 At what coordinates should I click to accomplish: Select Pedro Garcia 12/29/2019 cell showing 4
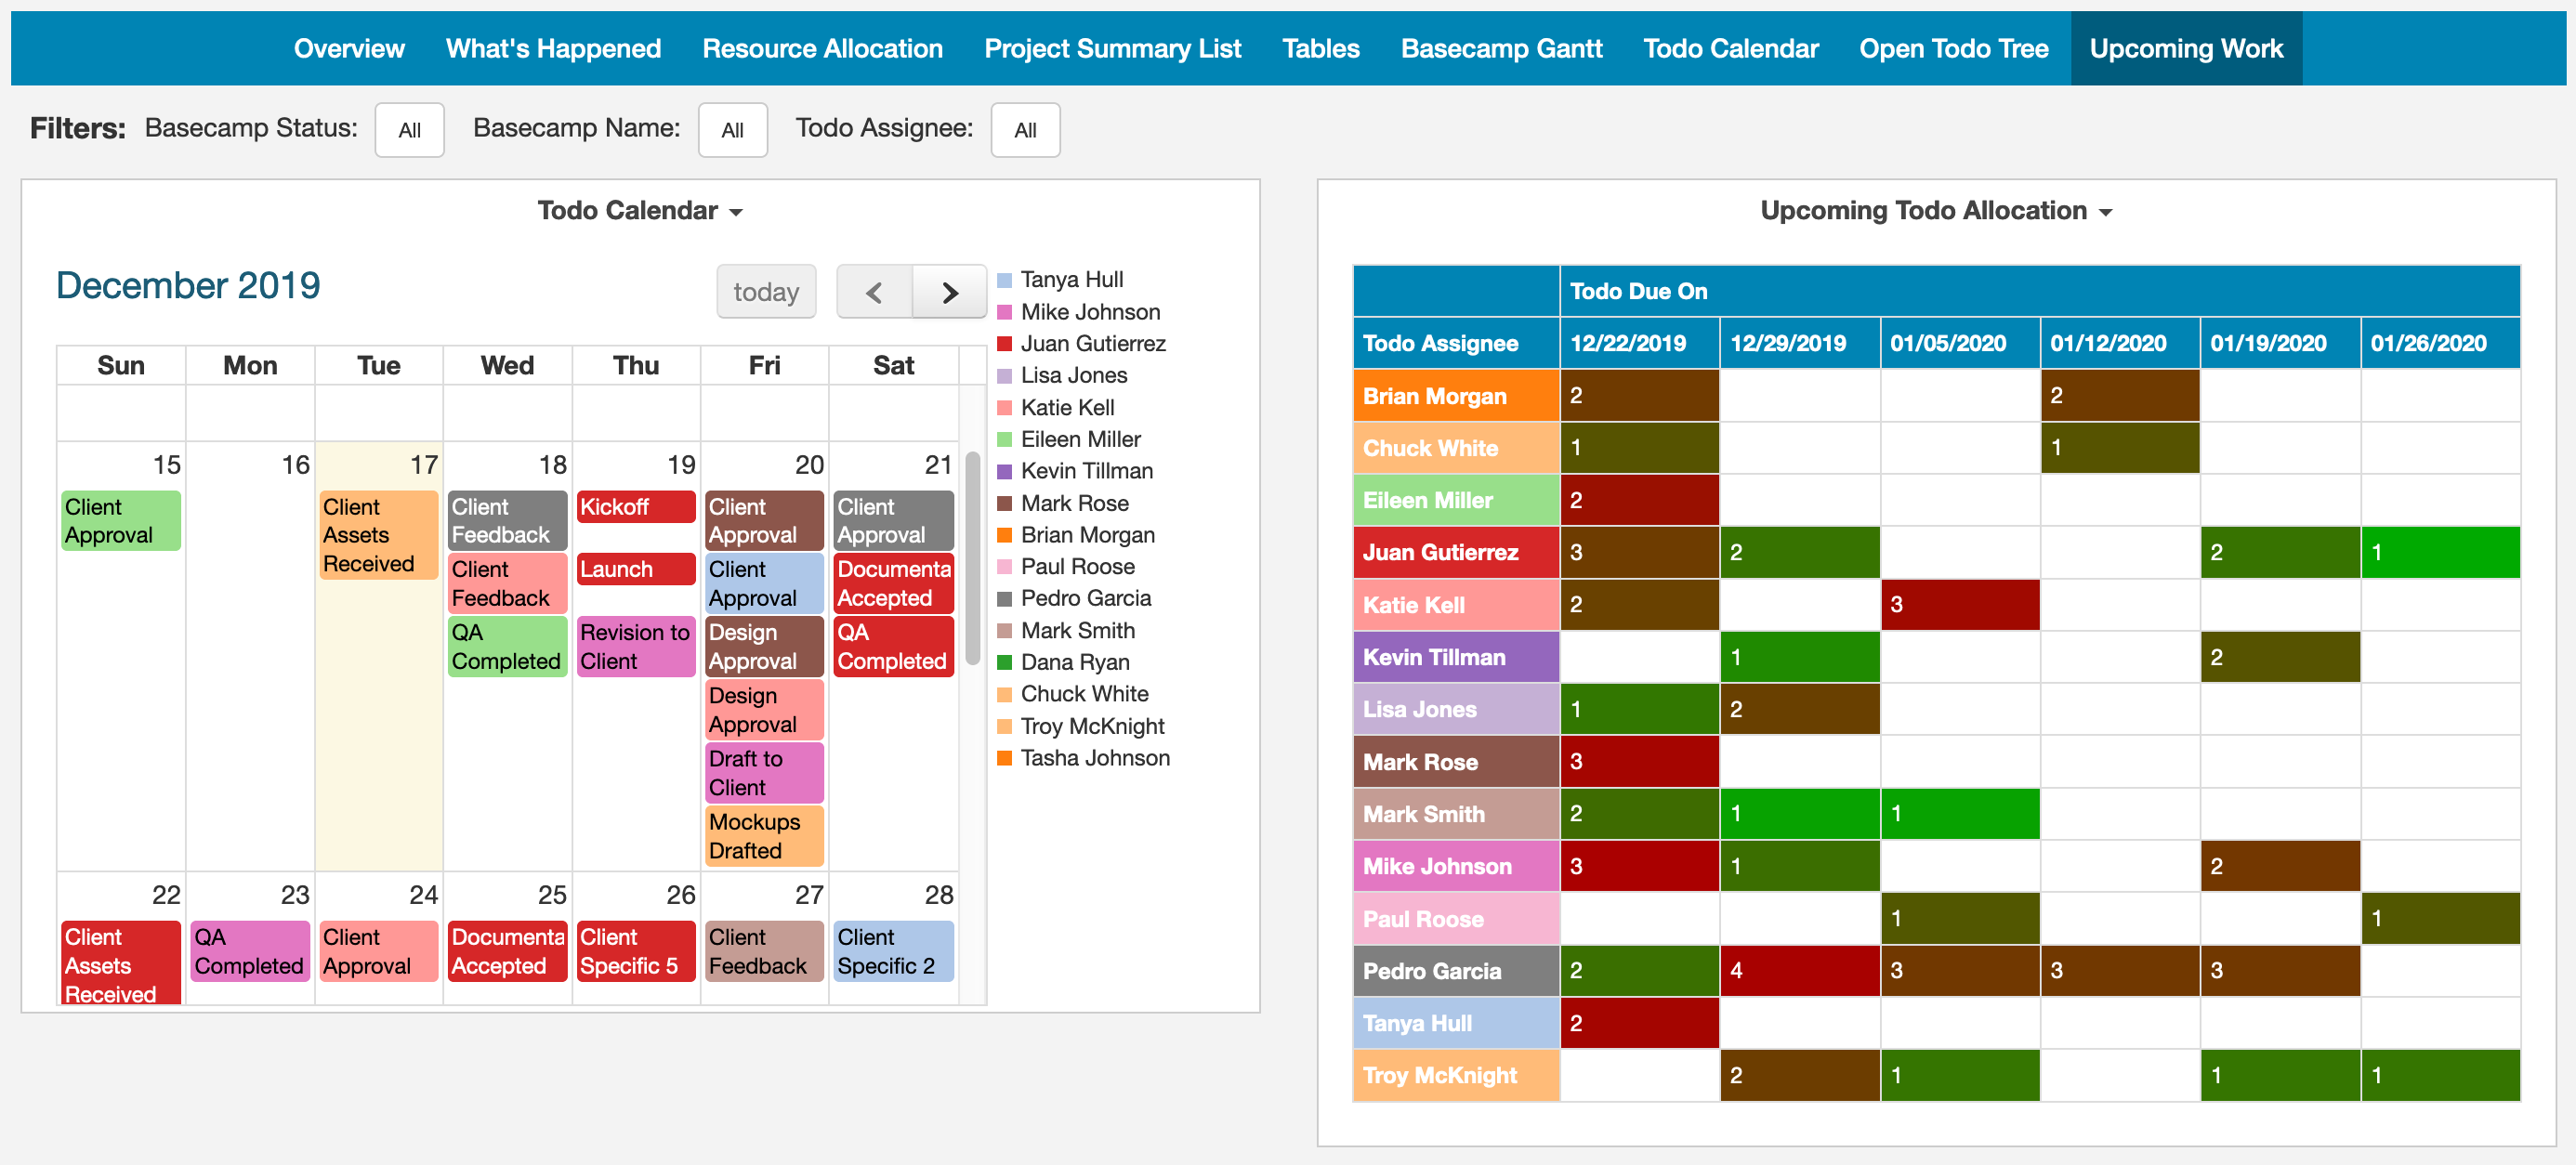click(1798, 970)
